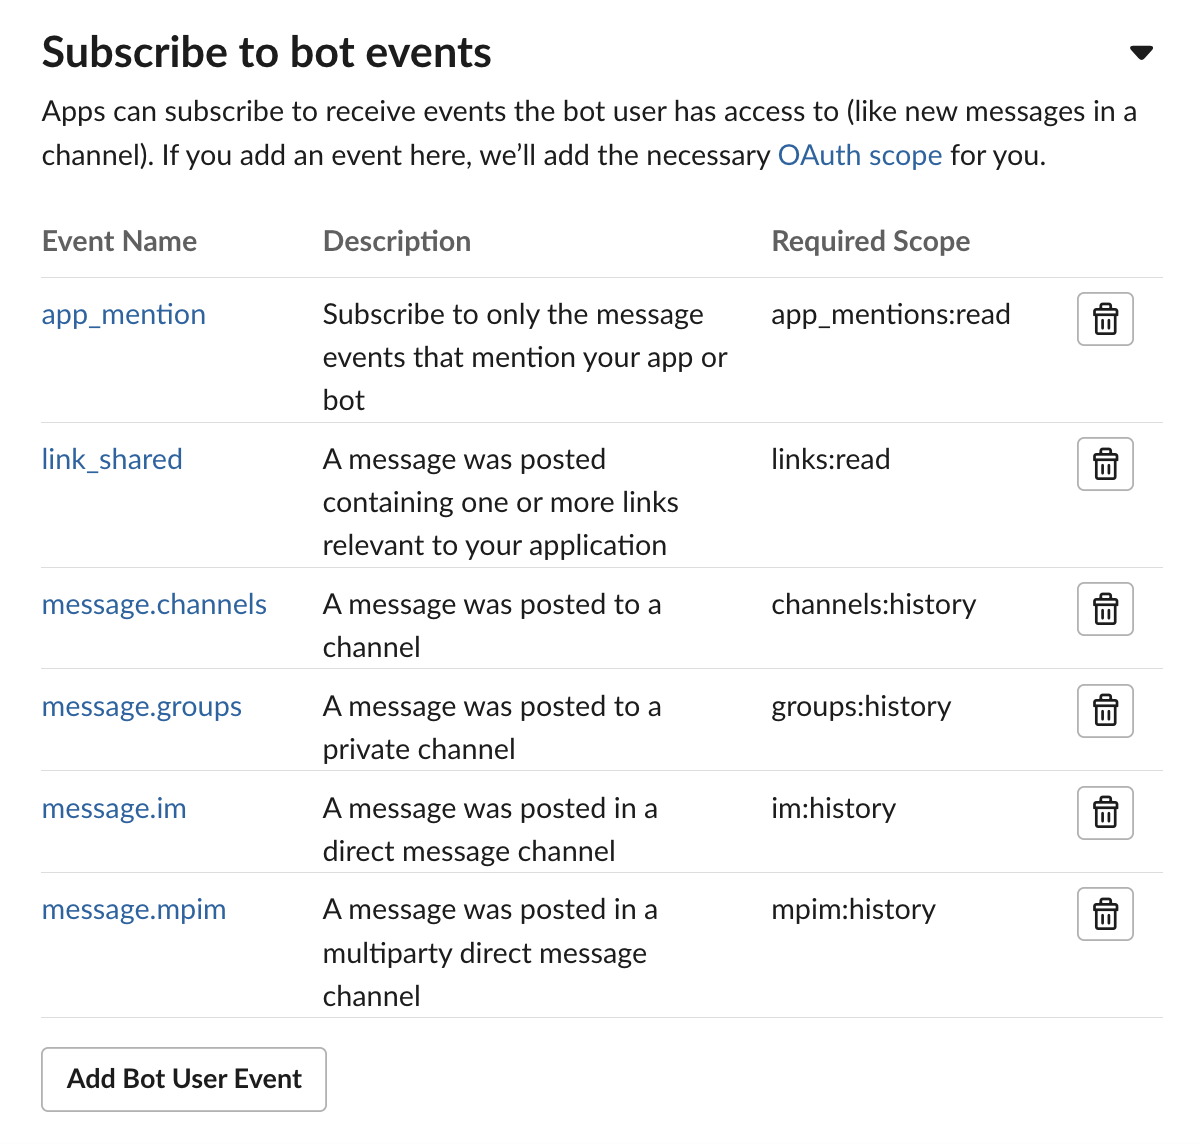Click the channels:history required scope

[874, 605]
